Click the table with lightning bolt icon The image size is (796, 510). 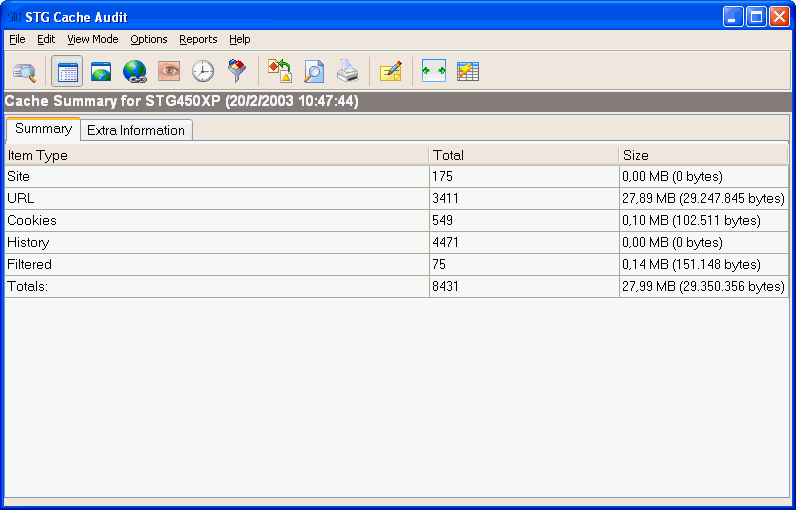tap(468, 72)
